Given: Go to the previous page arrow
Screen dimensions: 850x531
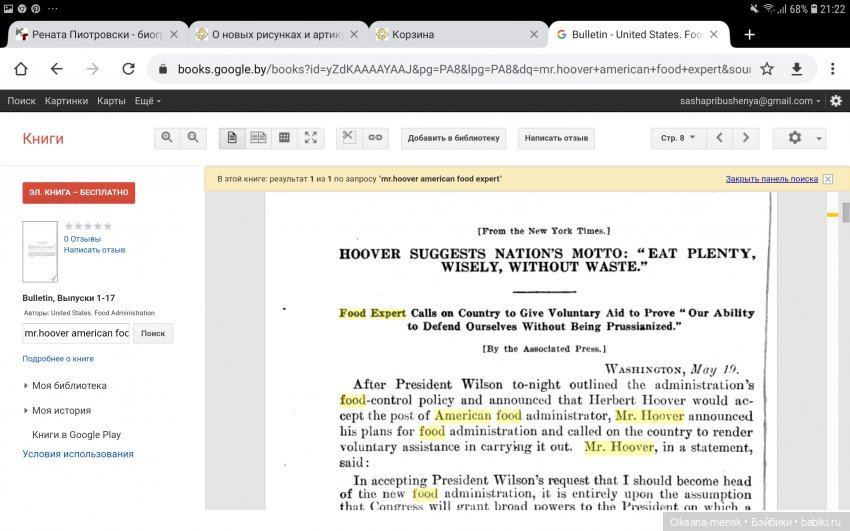Looking at the screenshot, I should (x=720, y=138).
